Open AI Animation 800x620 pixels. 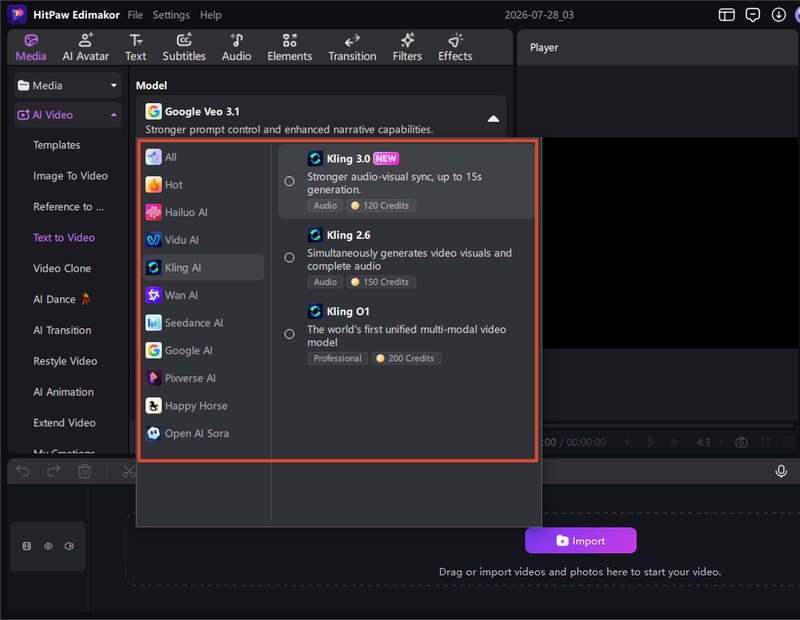pyautogui.click(x=63, y=392)
